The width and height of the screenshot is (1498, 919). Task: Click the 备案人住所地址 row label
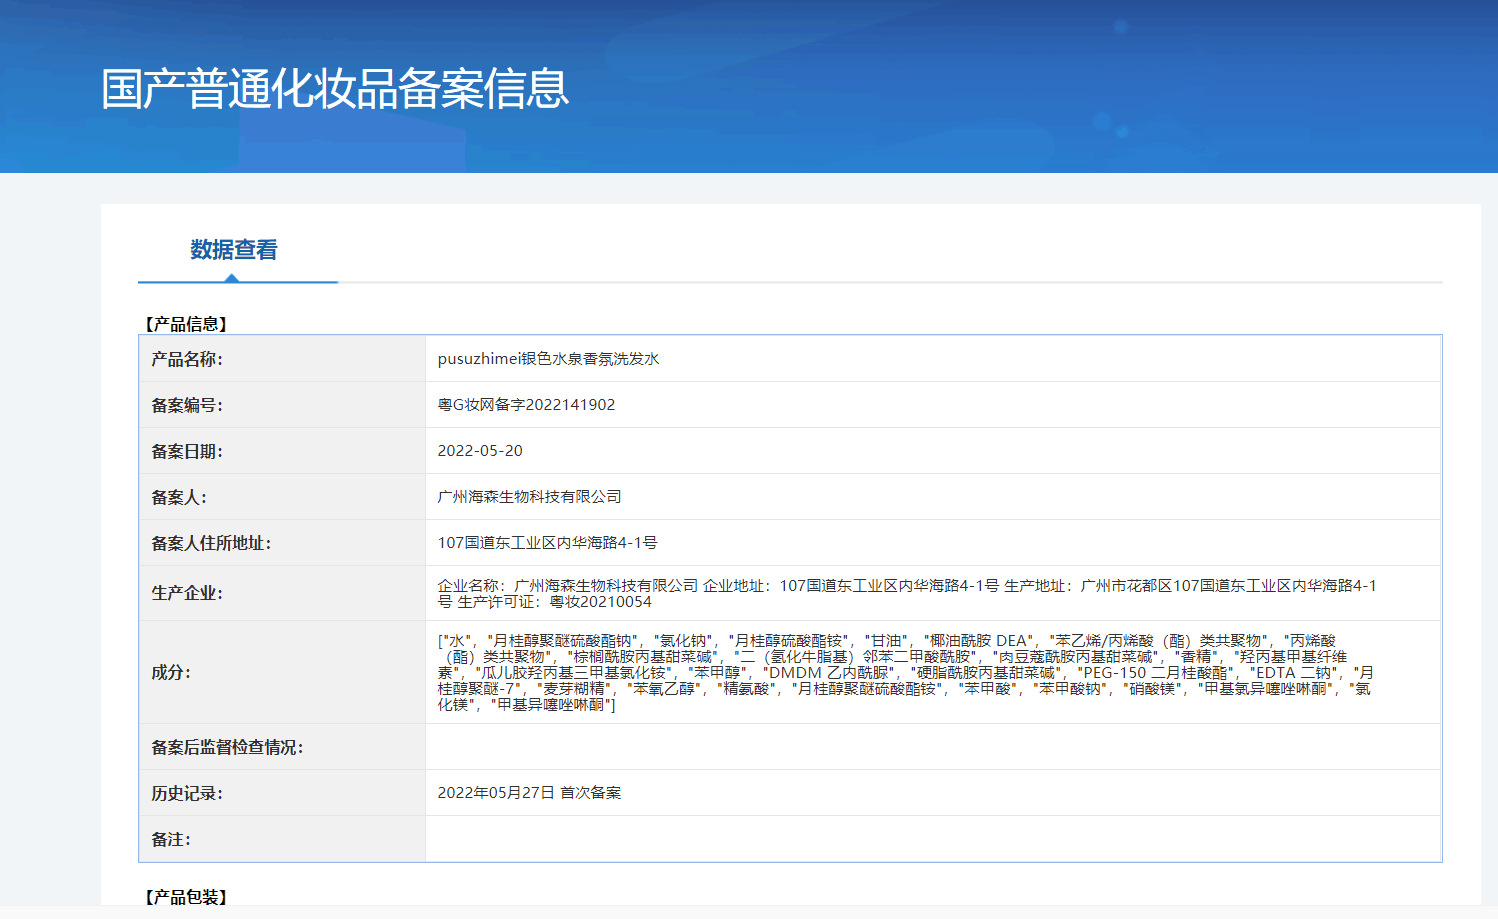coord(211,543)
